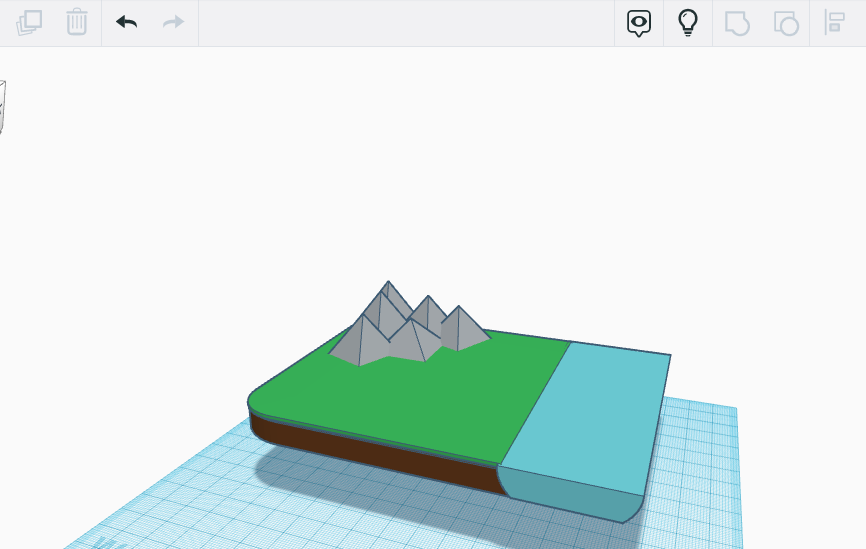Image resolution: width=866 pixels, height=549 pixels.
Task: Toggle Show All lightbulb icon
Action: coord(688,23)
